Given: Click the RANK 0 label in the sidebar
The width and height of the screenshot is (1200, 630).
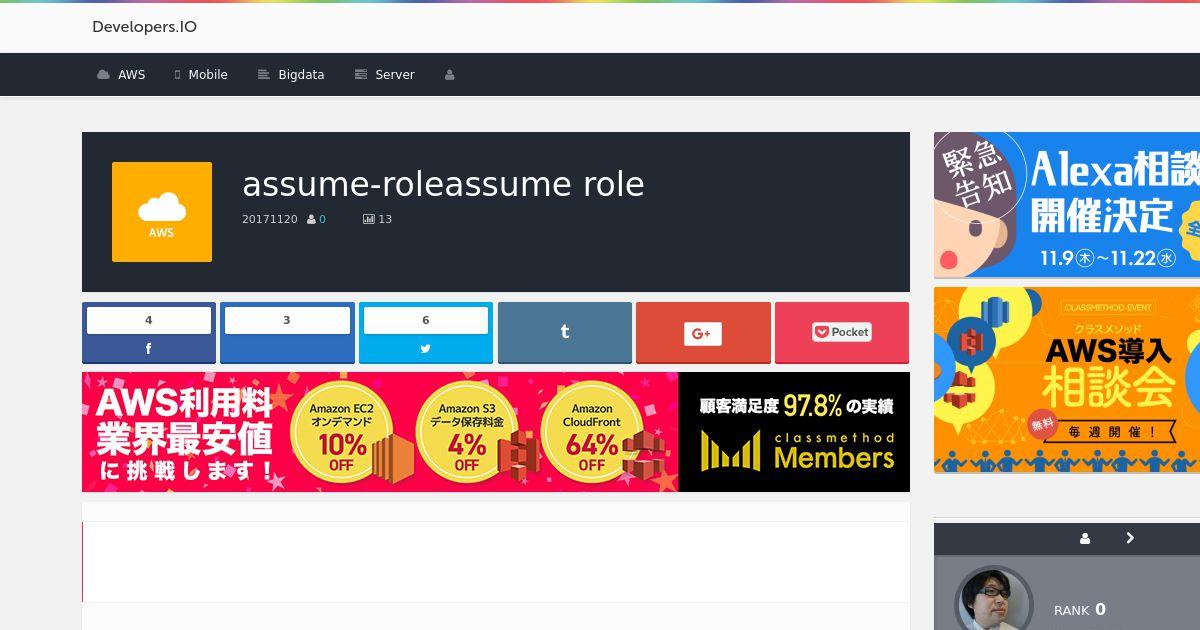Looking at the screenshot, I should [x=1080, y=610].
